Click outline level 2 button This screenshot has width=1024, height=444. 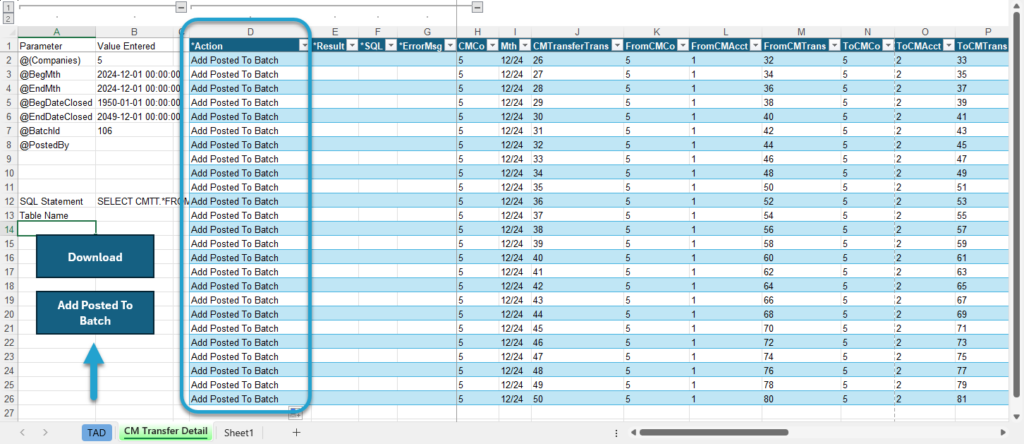click(x=8, y=18)
